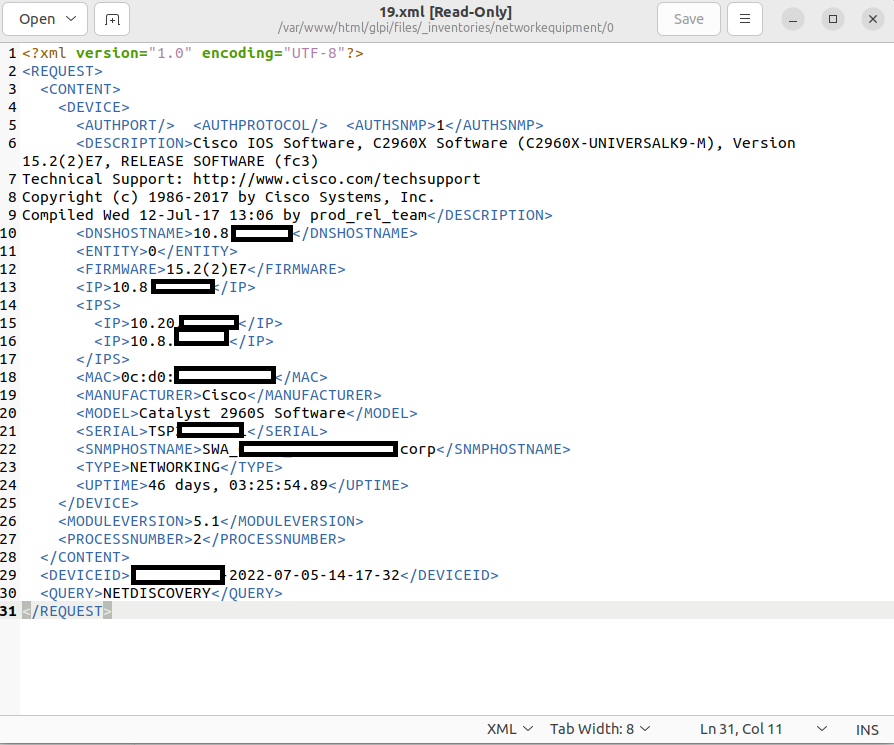
Task: Minimize the gedit window
Action: [x=792, y=19]
